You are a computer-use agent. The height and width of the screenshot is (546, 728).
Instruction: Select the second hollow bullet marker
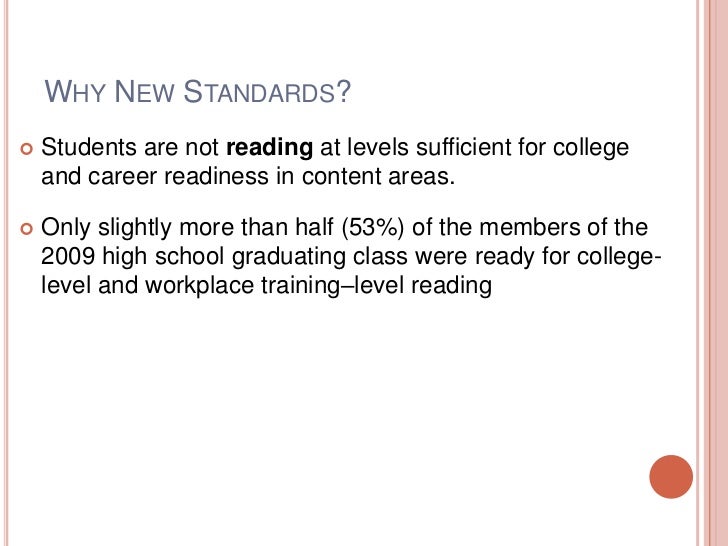click(27, 229)
